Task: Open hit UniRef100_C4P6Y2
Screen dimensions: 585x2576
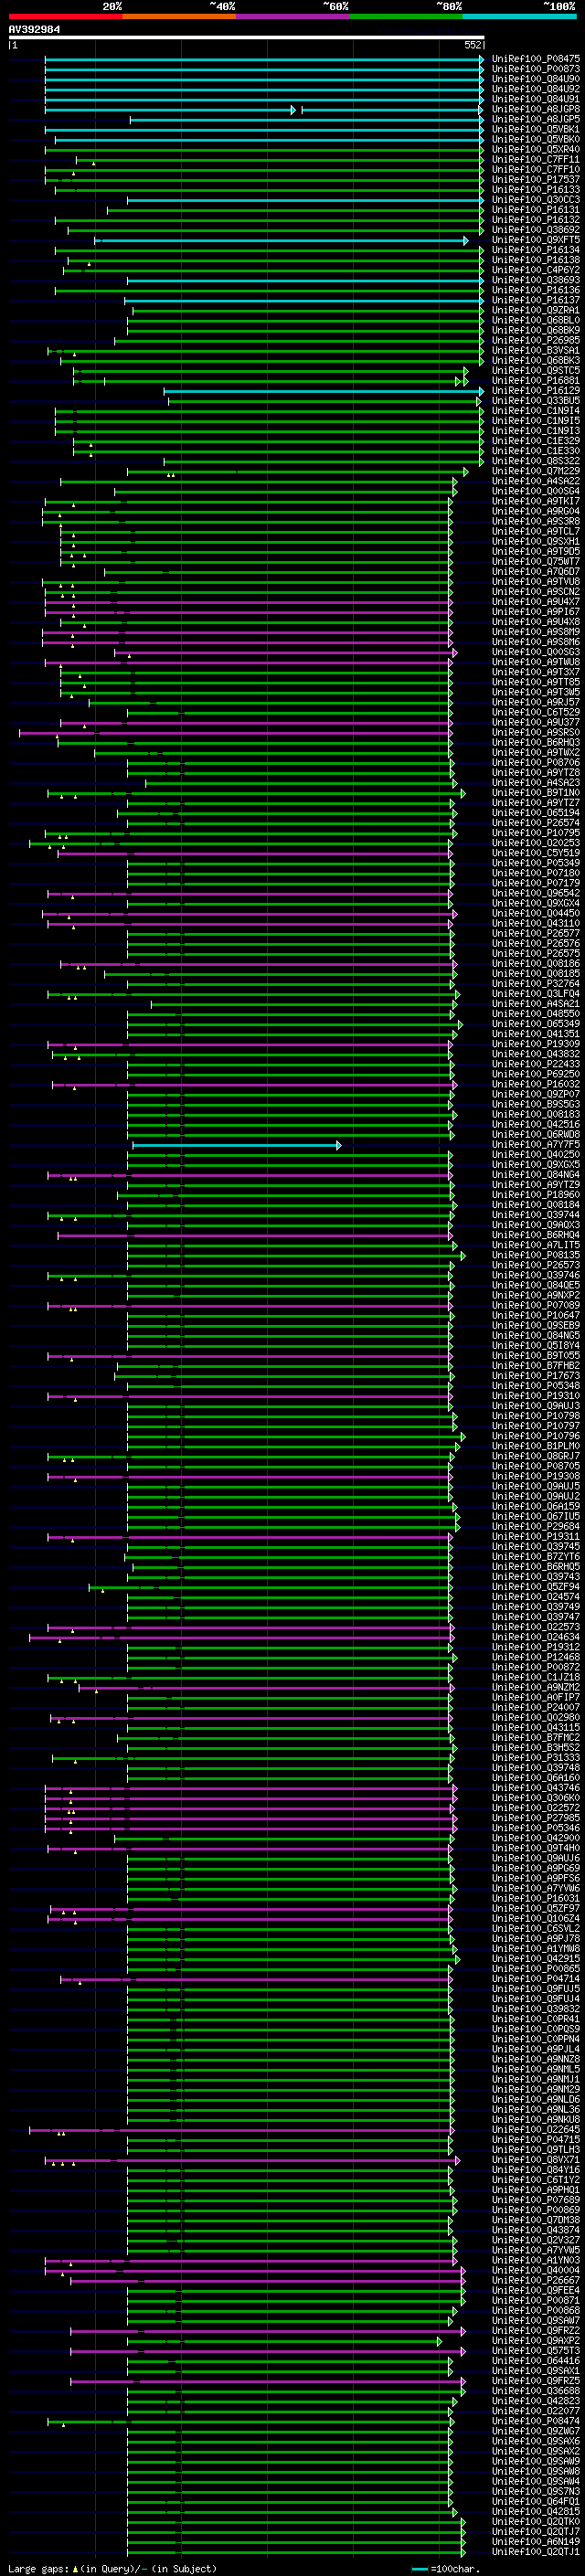Action: [x=536, y=270]
